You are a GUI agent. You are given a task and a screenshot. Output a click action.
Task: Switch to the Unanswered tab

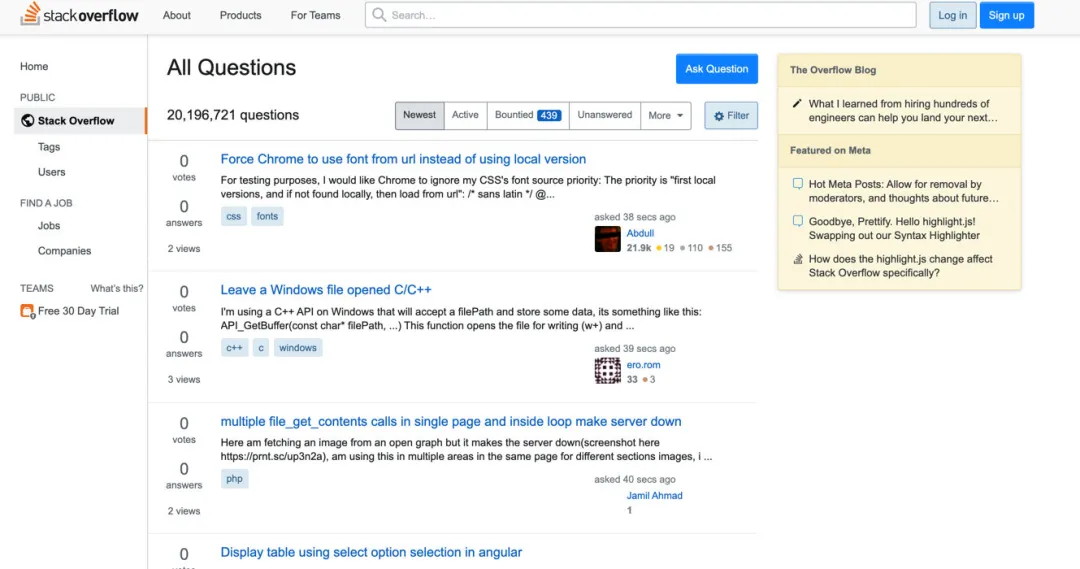pyautogui.click(x=605, y=115)
